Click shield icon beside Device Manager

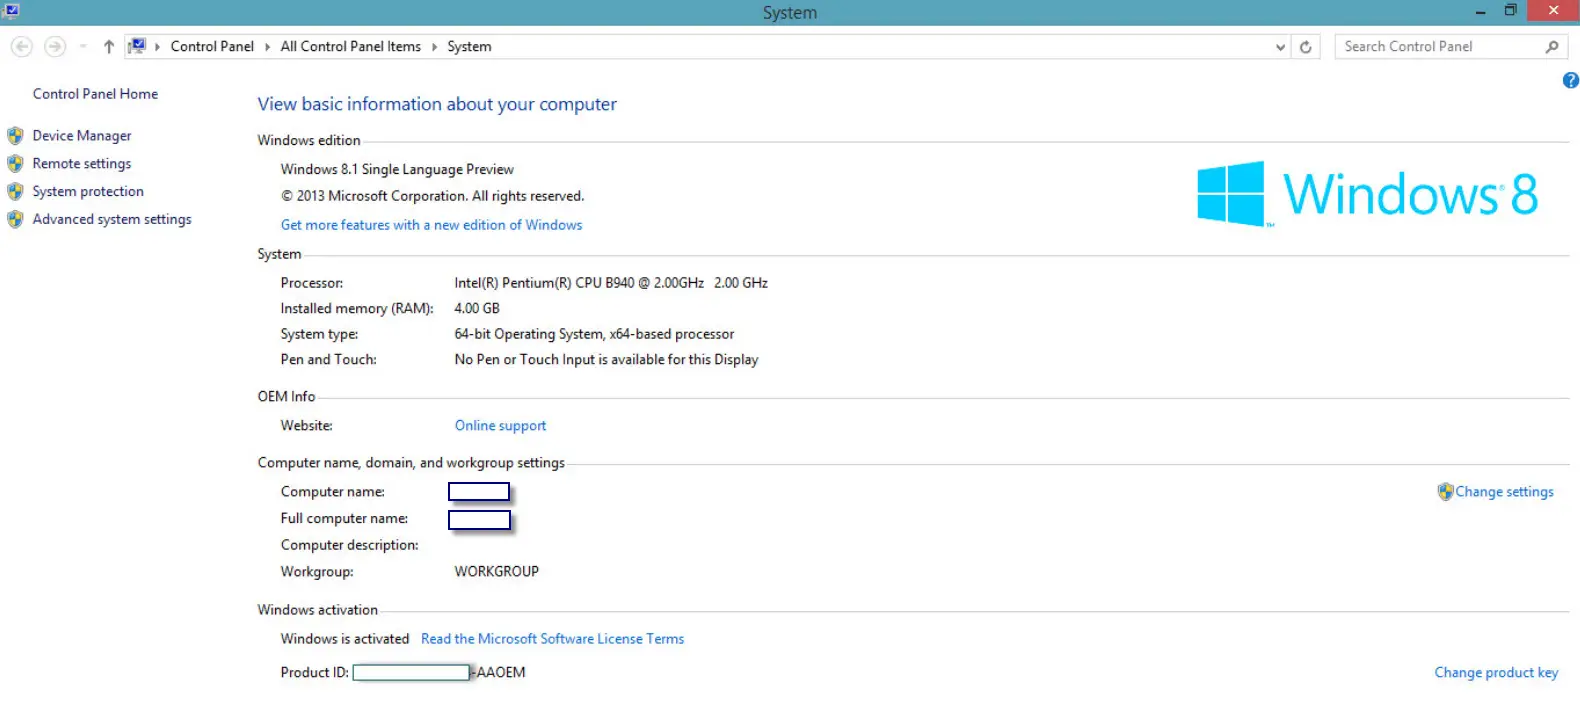click(15, 136)
